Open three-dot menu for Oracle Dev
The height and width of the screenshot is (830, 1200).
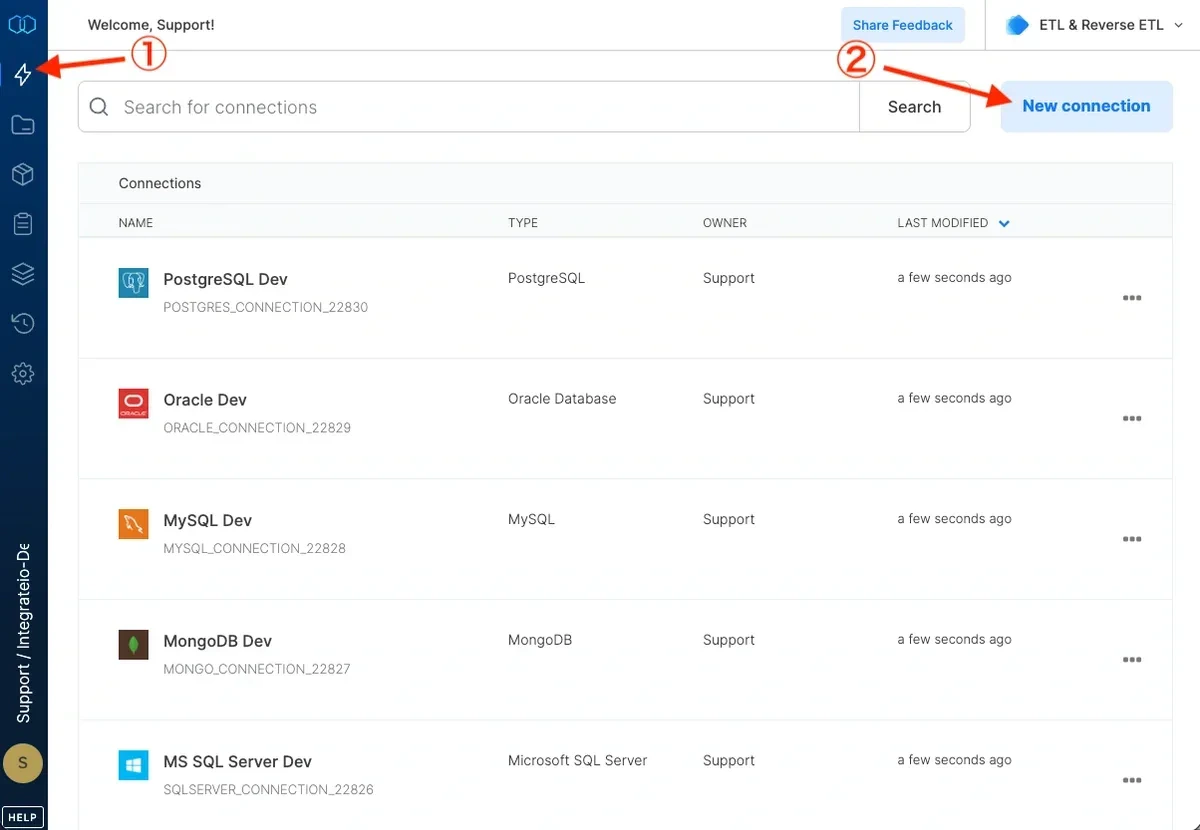(x=1132, y=419)
